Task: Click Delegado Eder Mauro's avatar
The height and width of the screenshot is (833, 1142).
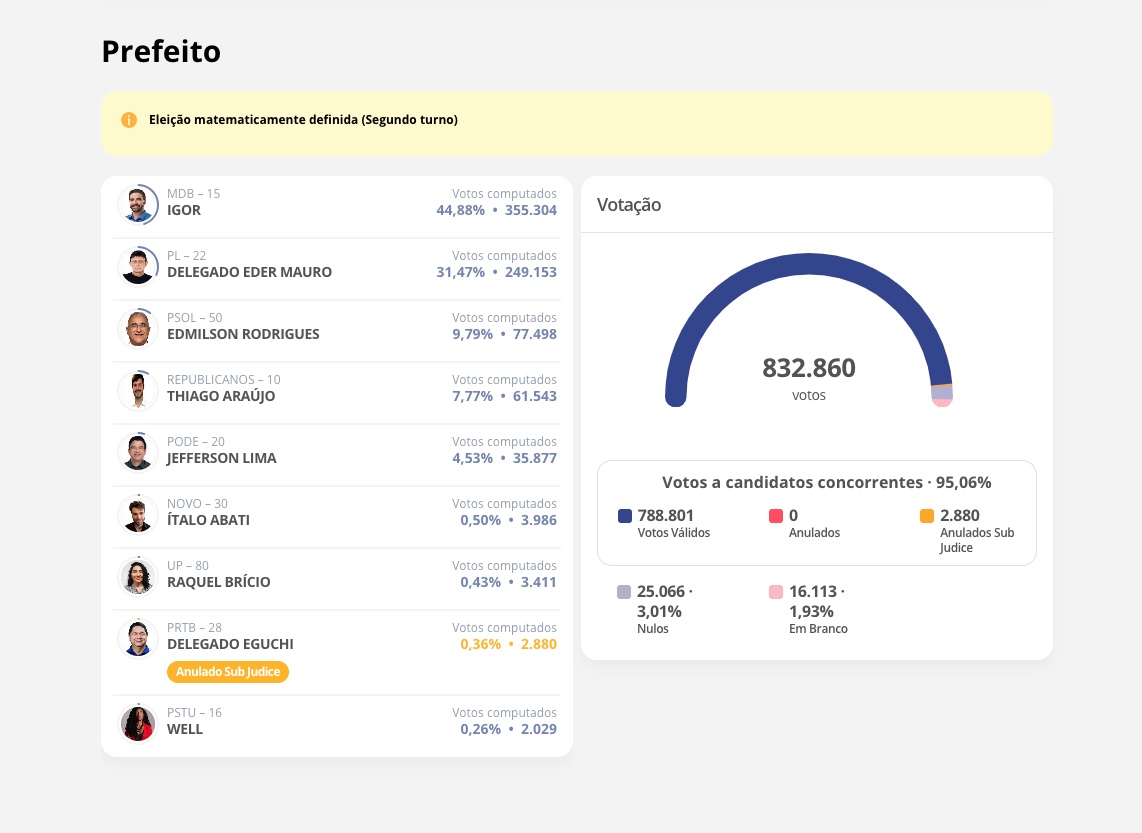Action: tap(138, 266)
